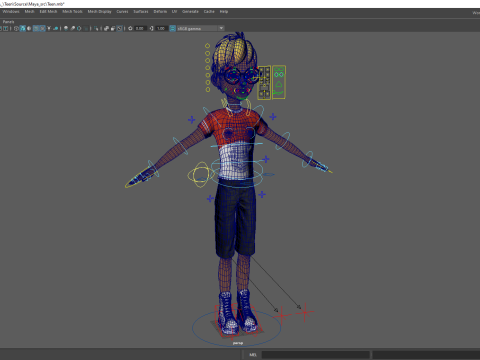Click the command result field at bottom right
The image size is (480, 360).
426,355
